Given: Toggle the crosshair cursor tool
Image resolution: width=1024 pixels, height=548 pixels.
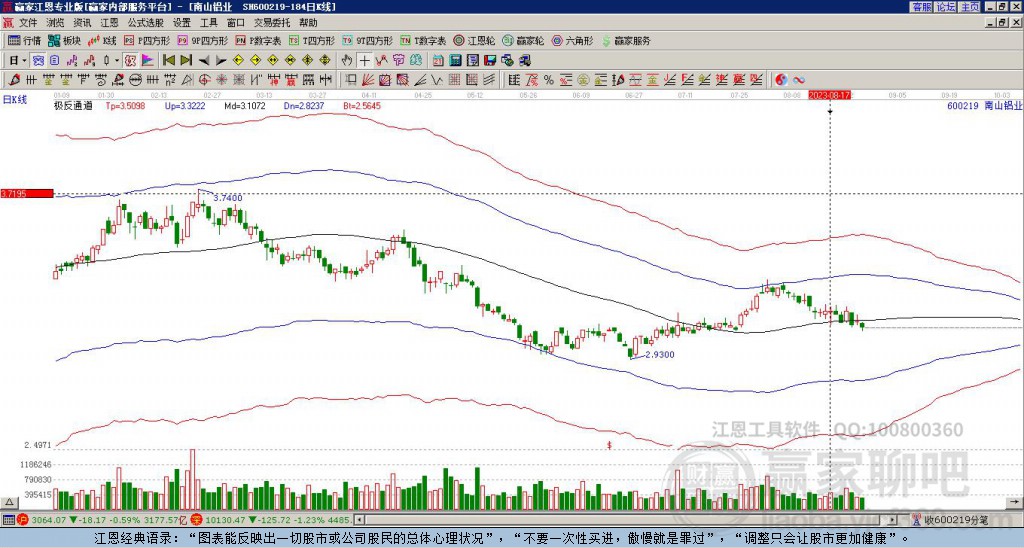Looking at the screenshot, I should pos(364,61).
